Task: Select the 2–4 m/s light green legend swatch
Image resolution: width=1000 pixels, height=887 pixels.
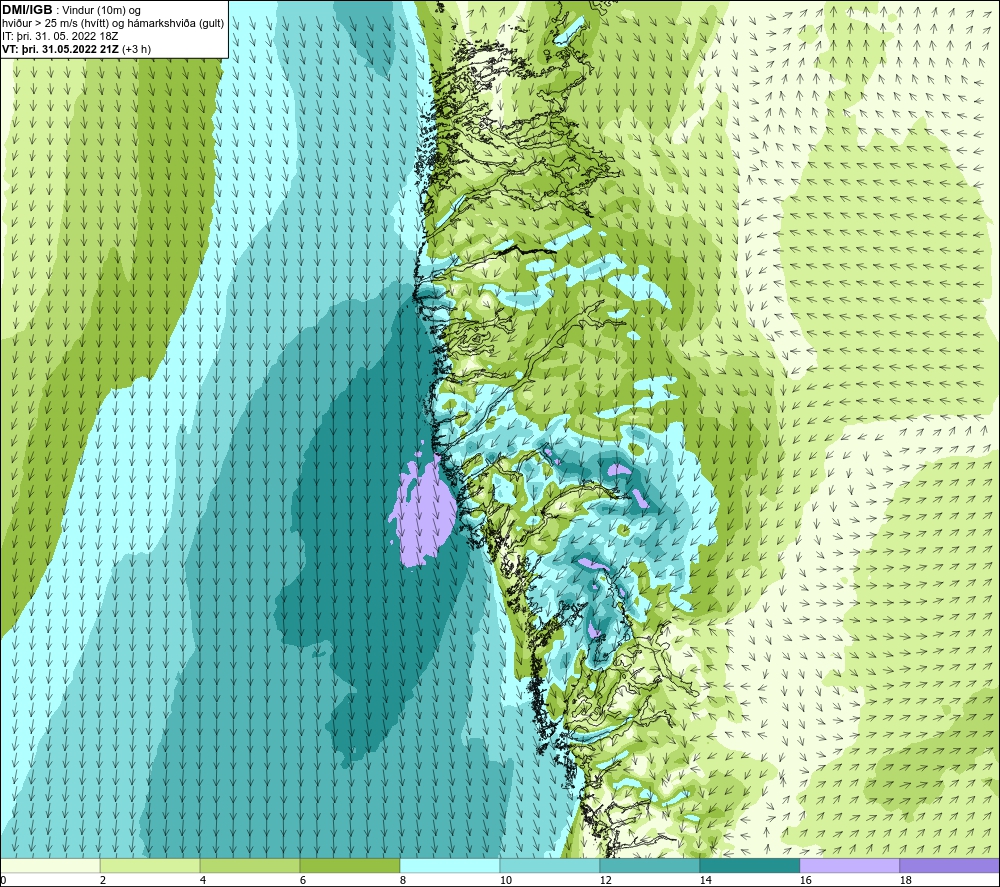Action: click(150, 865)
